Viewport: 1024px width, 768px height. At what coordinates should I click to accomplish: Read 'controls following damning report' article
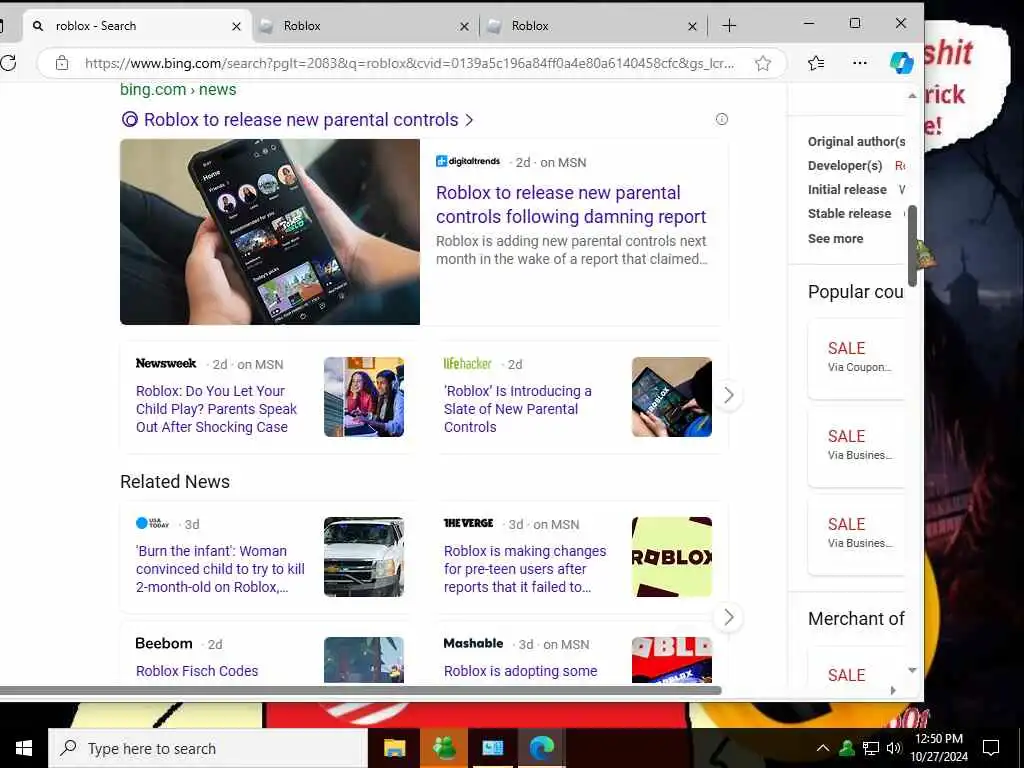[x=571, y=205]
